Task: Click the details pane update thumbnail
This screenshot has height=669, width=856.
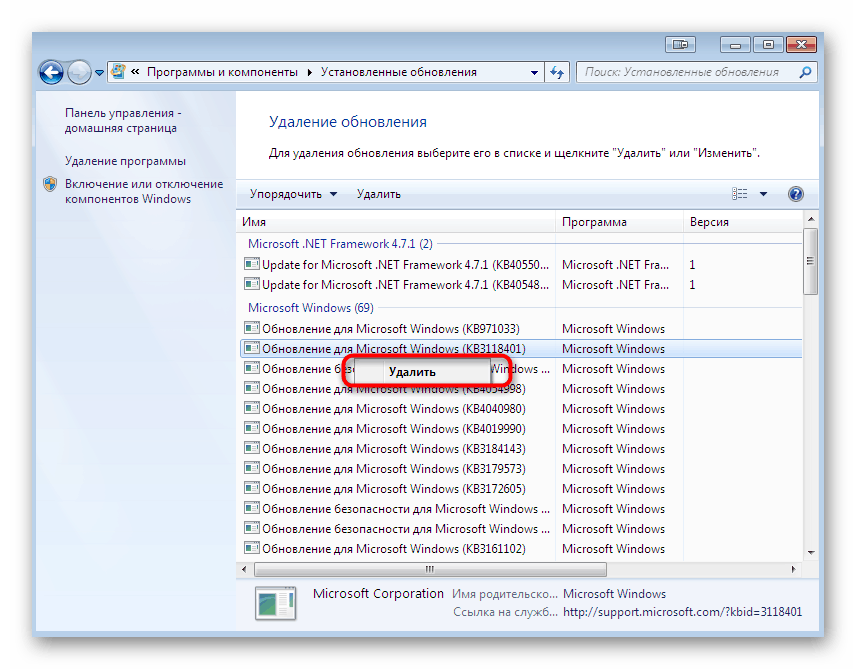Action: pos(276,603)
